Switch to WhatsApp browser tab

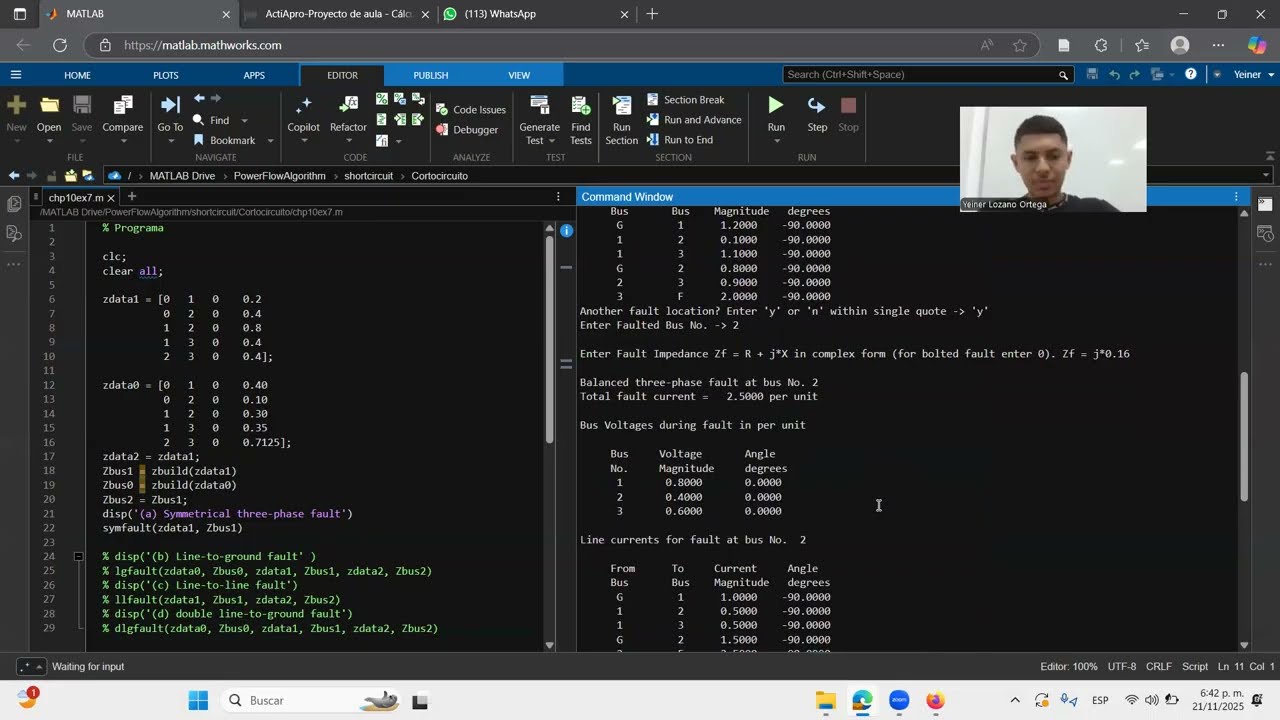[x=537, y=14]
